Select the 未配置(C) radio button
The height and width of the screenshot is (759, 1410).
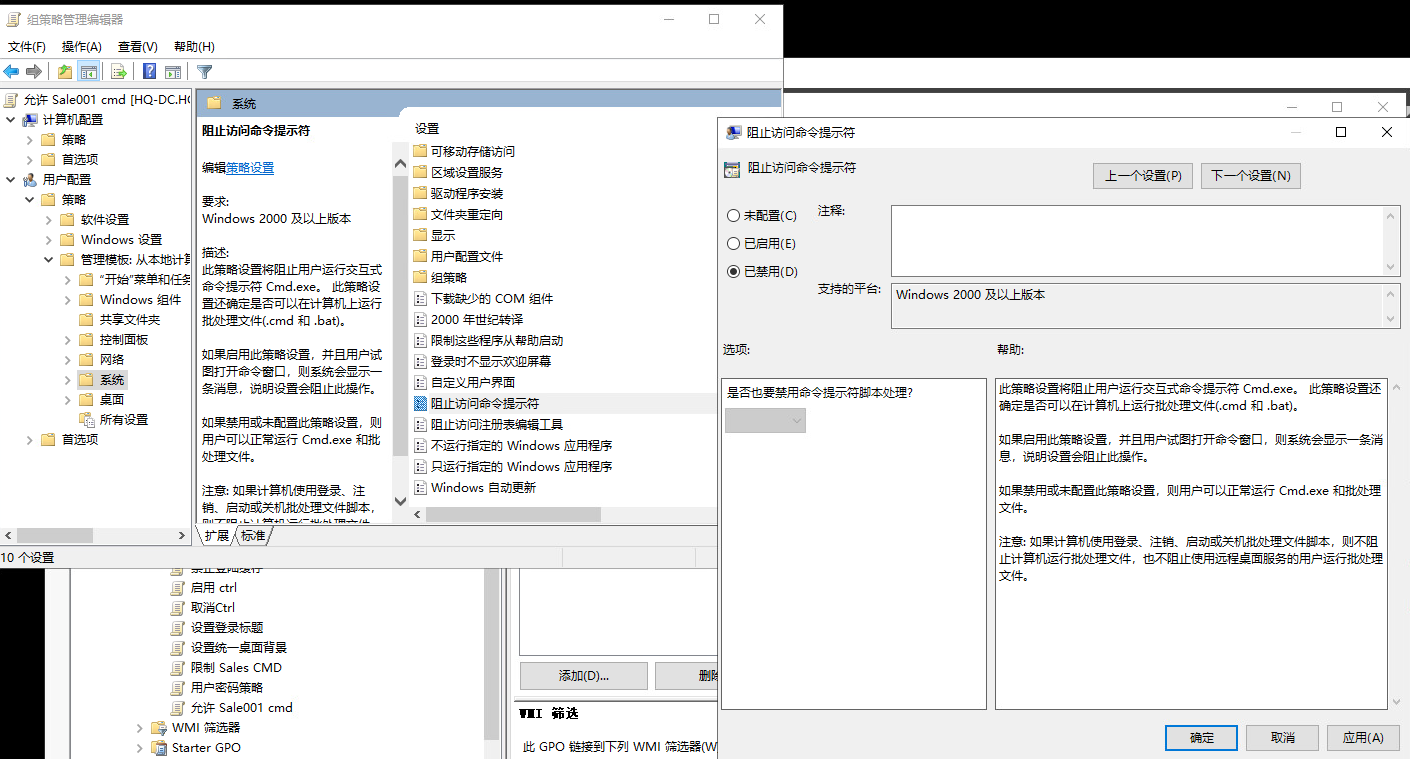[x=734, y=215]
